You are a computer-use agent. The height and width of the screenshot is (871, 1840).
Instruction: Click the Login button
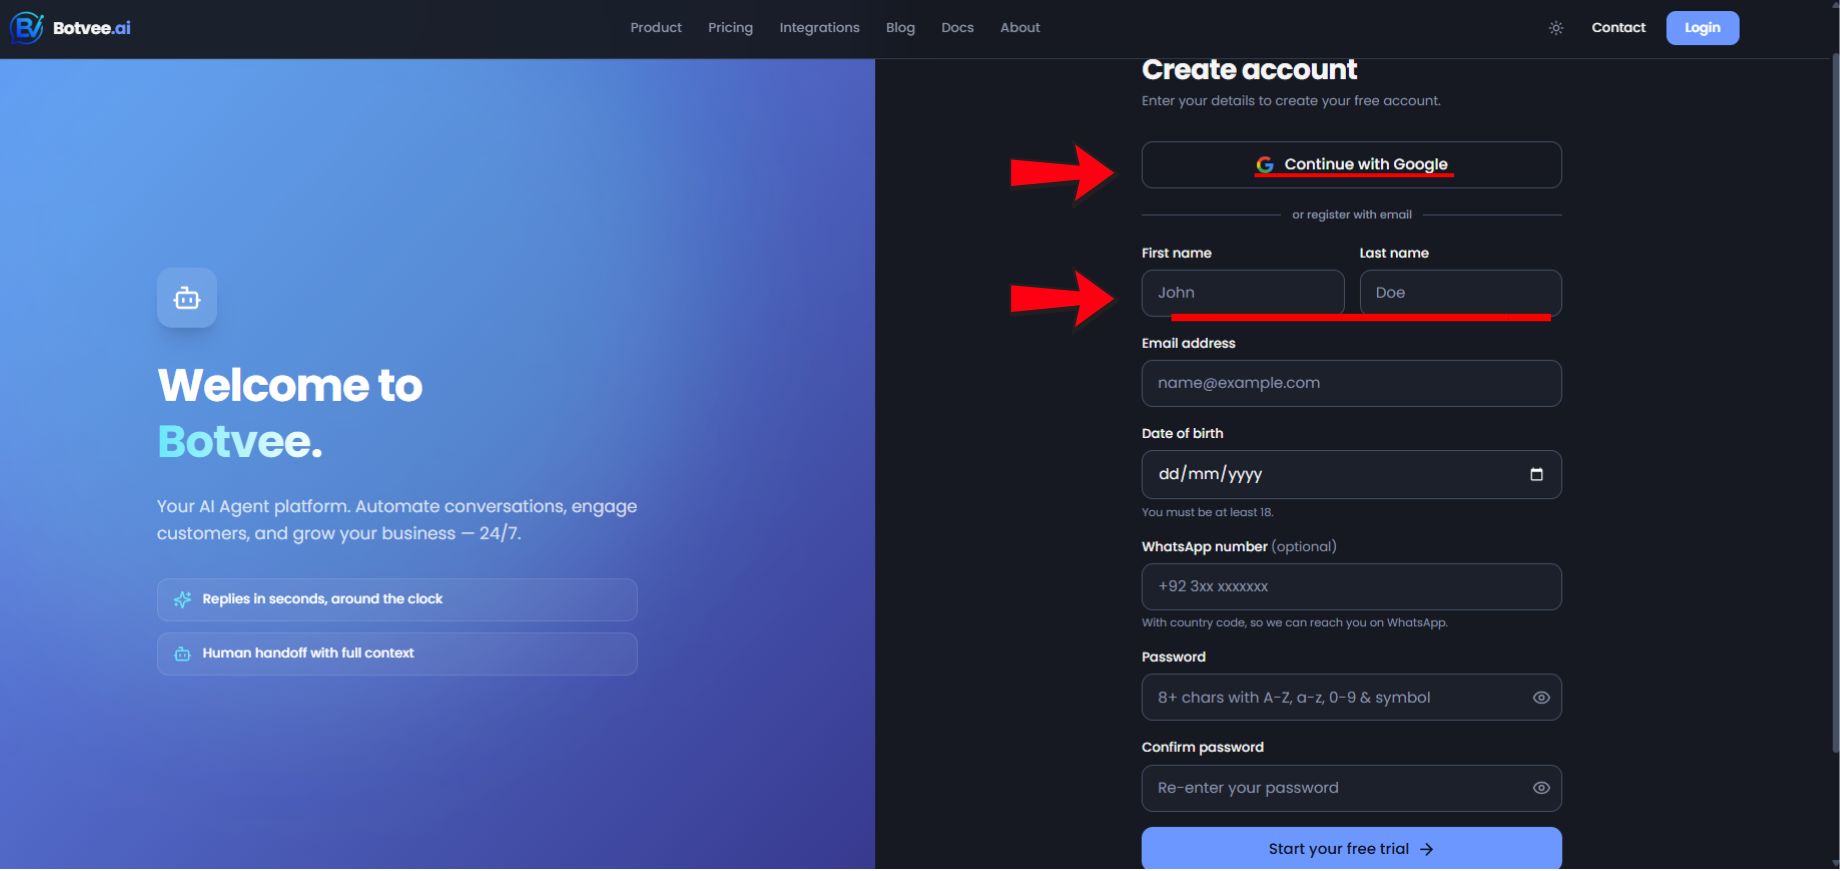[x=1702, y=28]
